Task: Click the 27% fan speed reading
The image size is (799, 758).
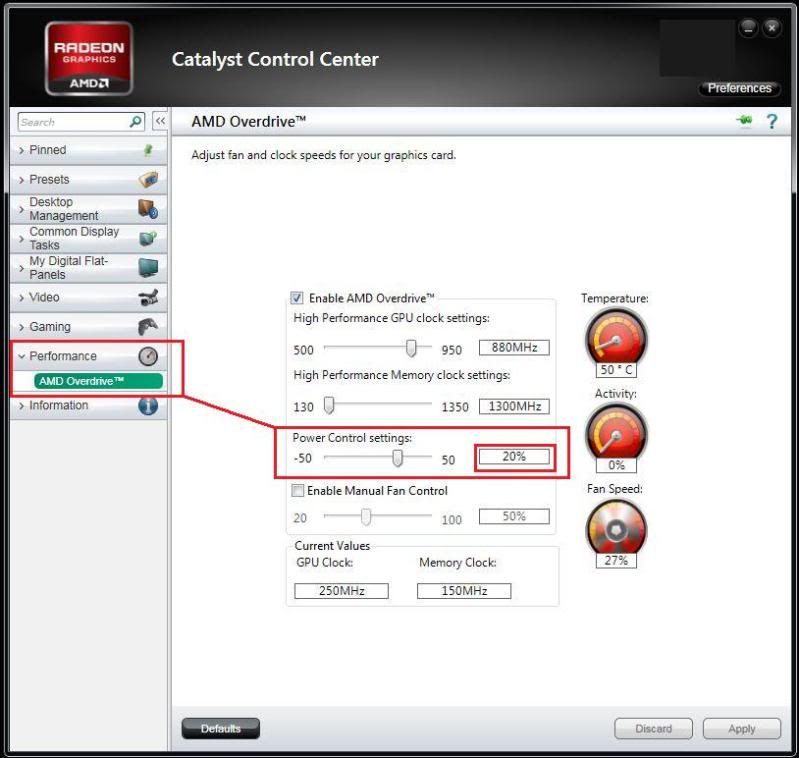Action: 616,560
